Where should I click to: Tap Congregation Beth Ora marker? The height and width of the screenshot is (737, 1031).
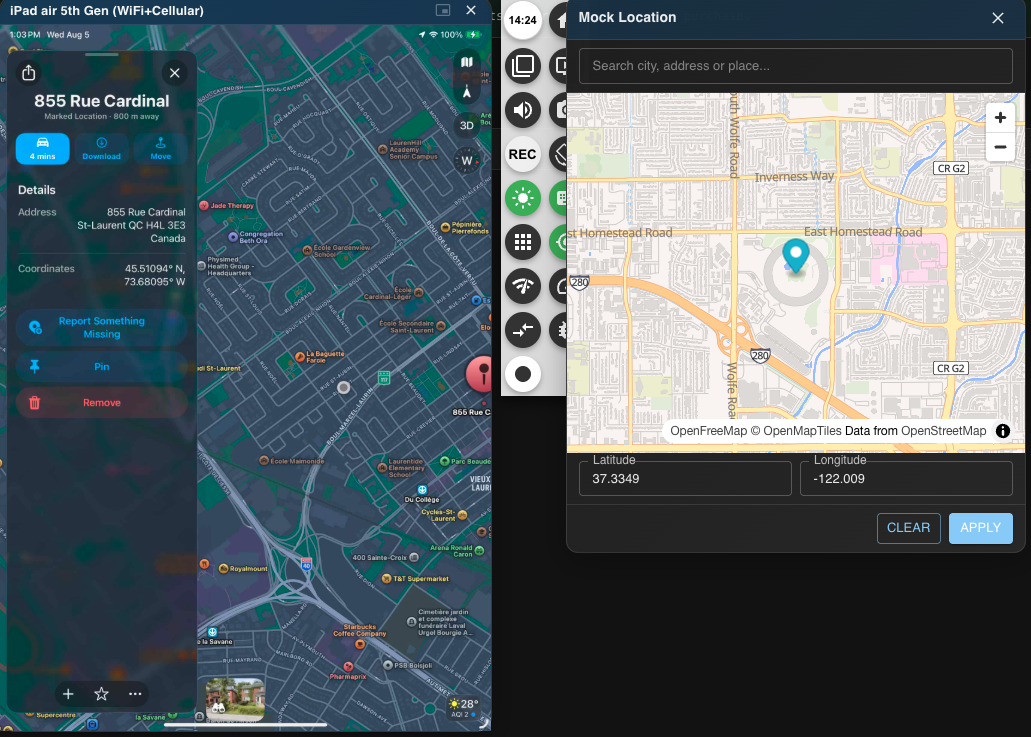tap(233, 237)
